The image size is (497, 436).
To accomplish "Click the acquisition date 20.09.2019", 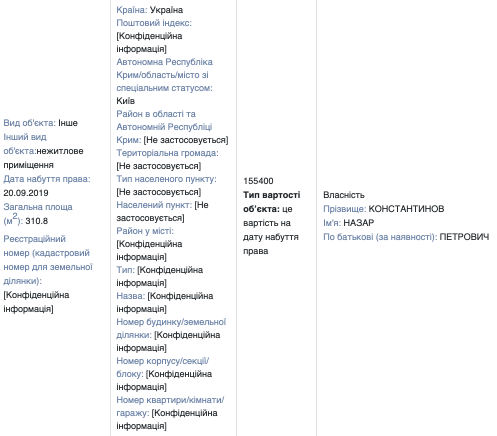I will pyautogui.click(x=26, y=193).
